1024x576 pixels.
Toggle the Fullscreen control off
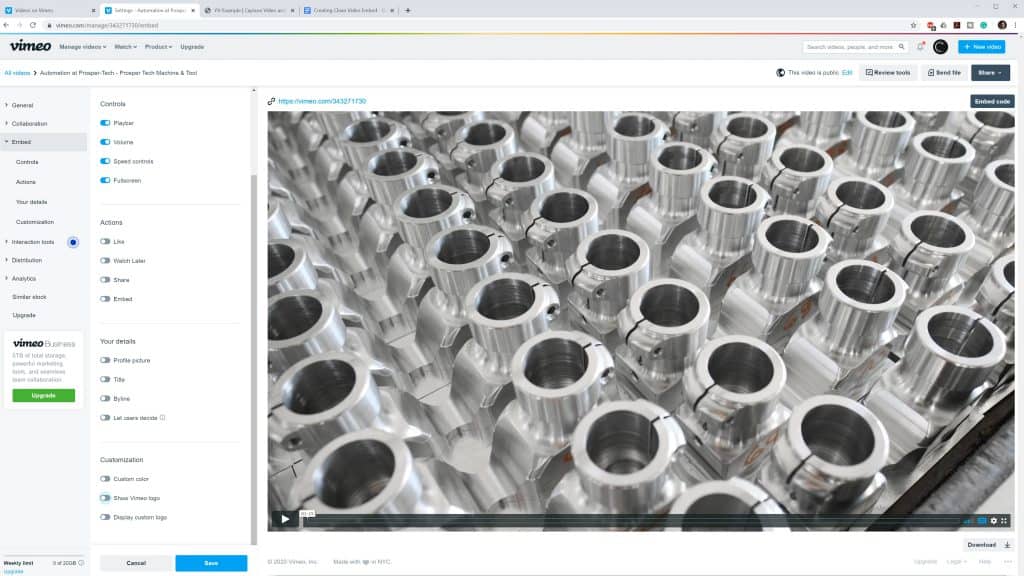pos(105,180)
